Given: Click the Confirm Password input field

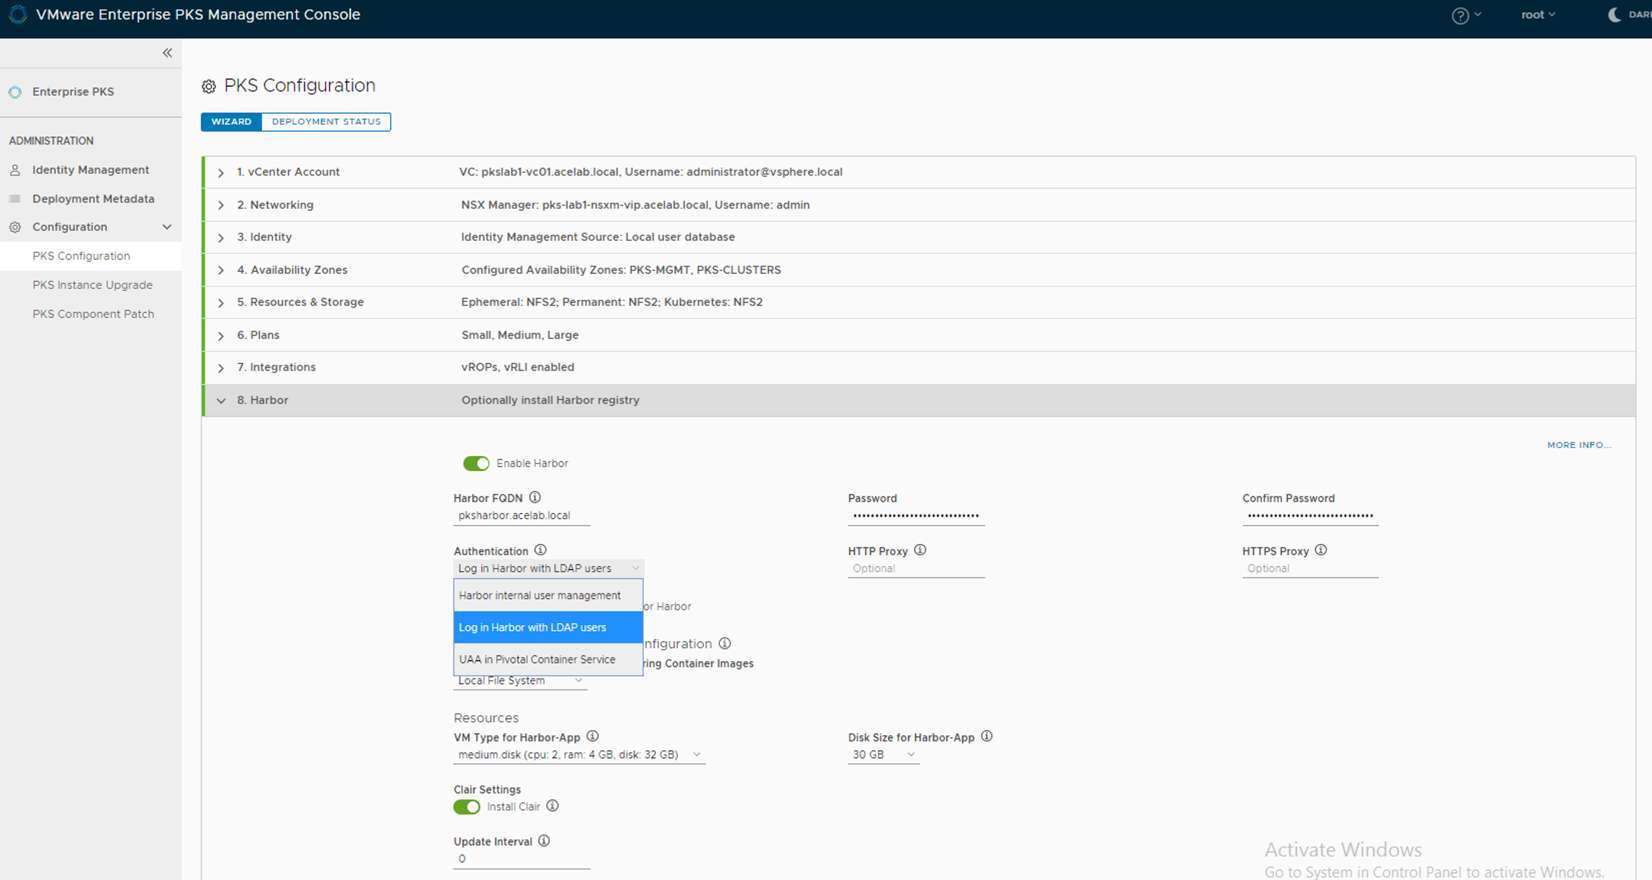Looking at the screenshot, I should [x=1310, y=516].
